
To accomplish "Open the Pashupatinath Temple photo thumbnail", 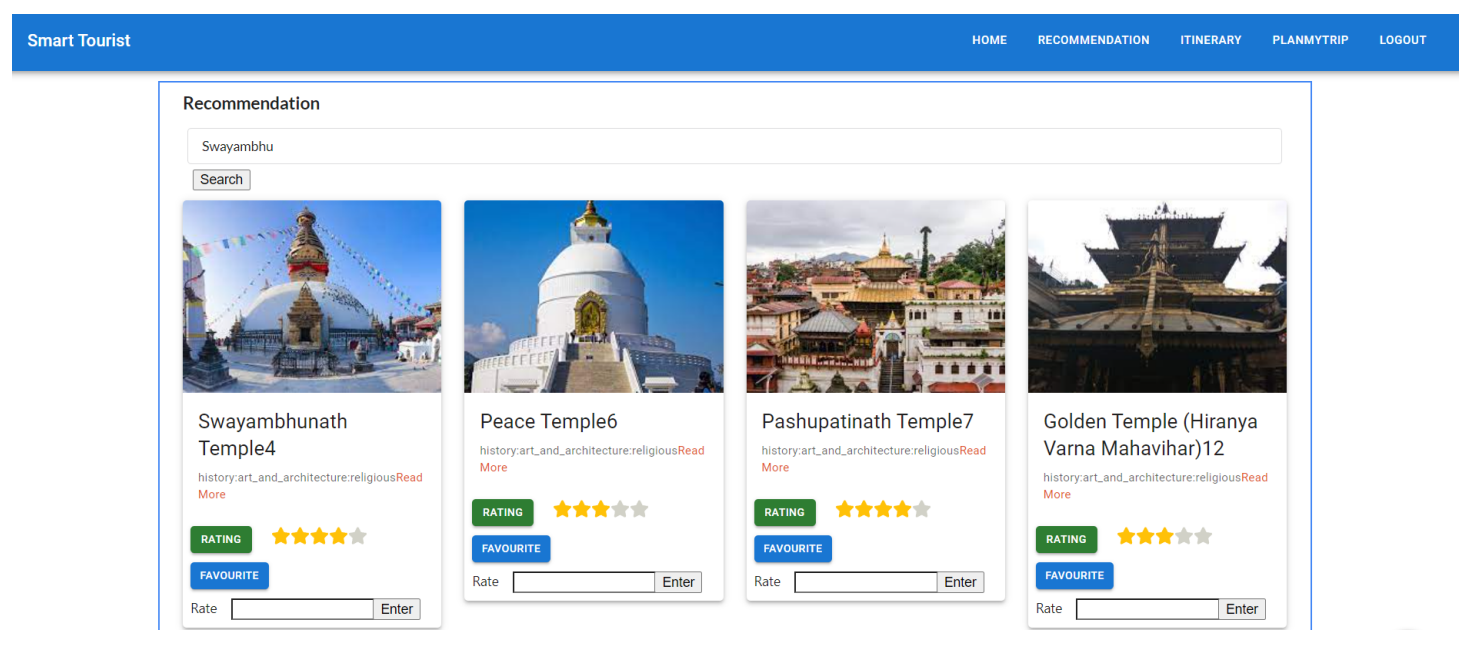I will tap(875, 296).
